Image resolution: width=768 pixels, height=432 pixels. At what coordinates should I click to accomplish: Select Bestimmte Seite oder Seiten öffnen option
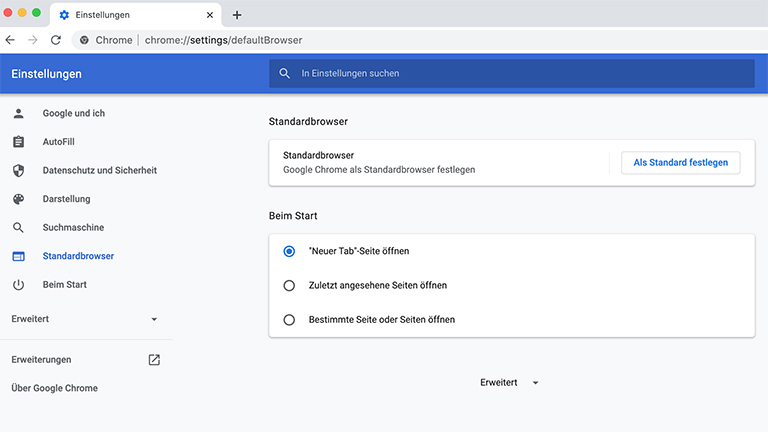(289, 320)
